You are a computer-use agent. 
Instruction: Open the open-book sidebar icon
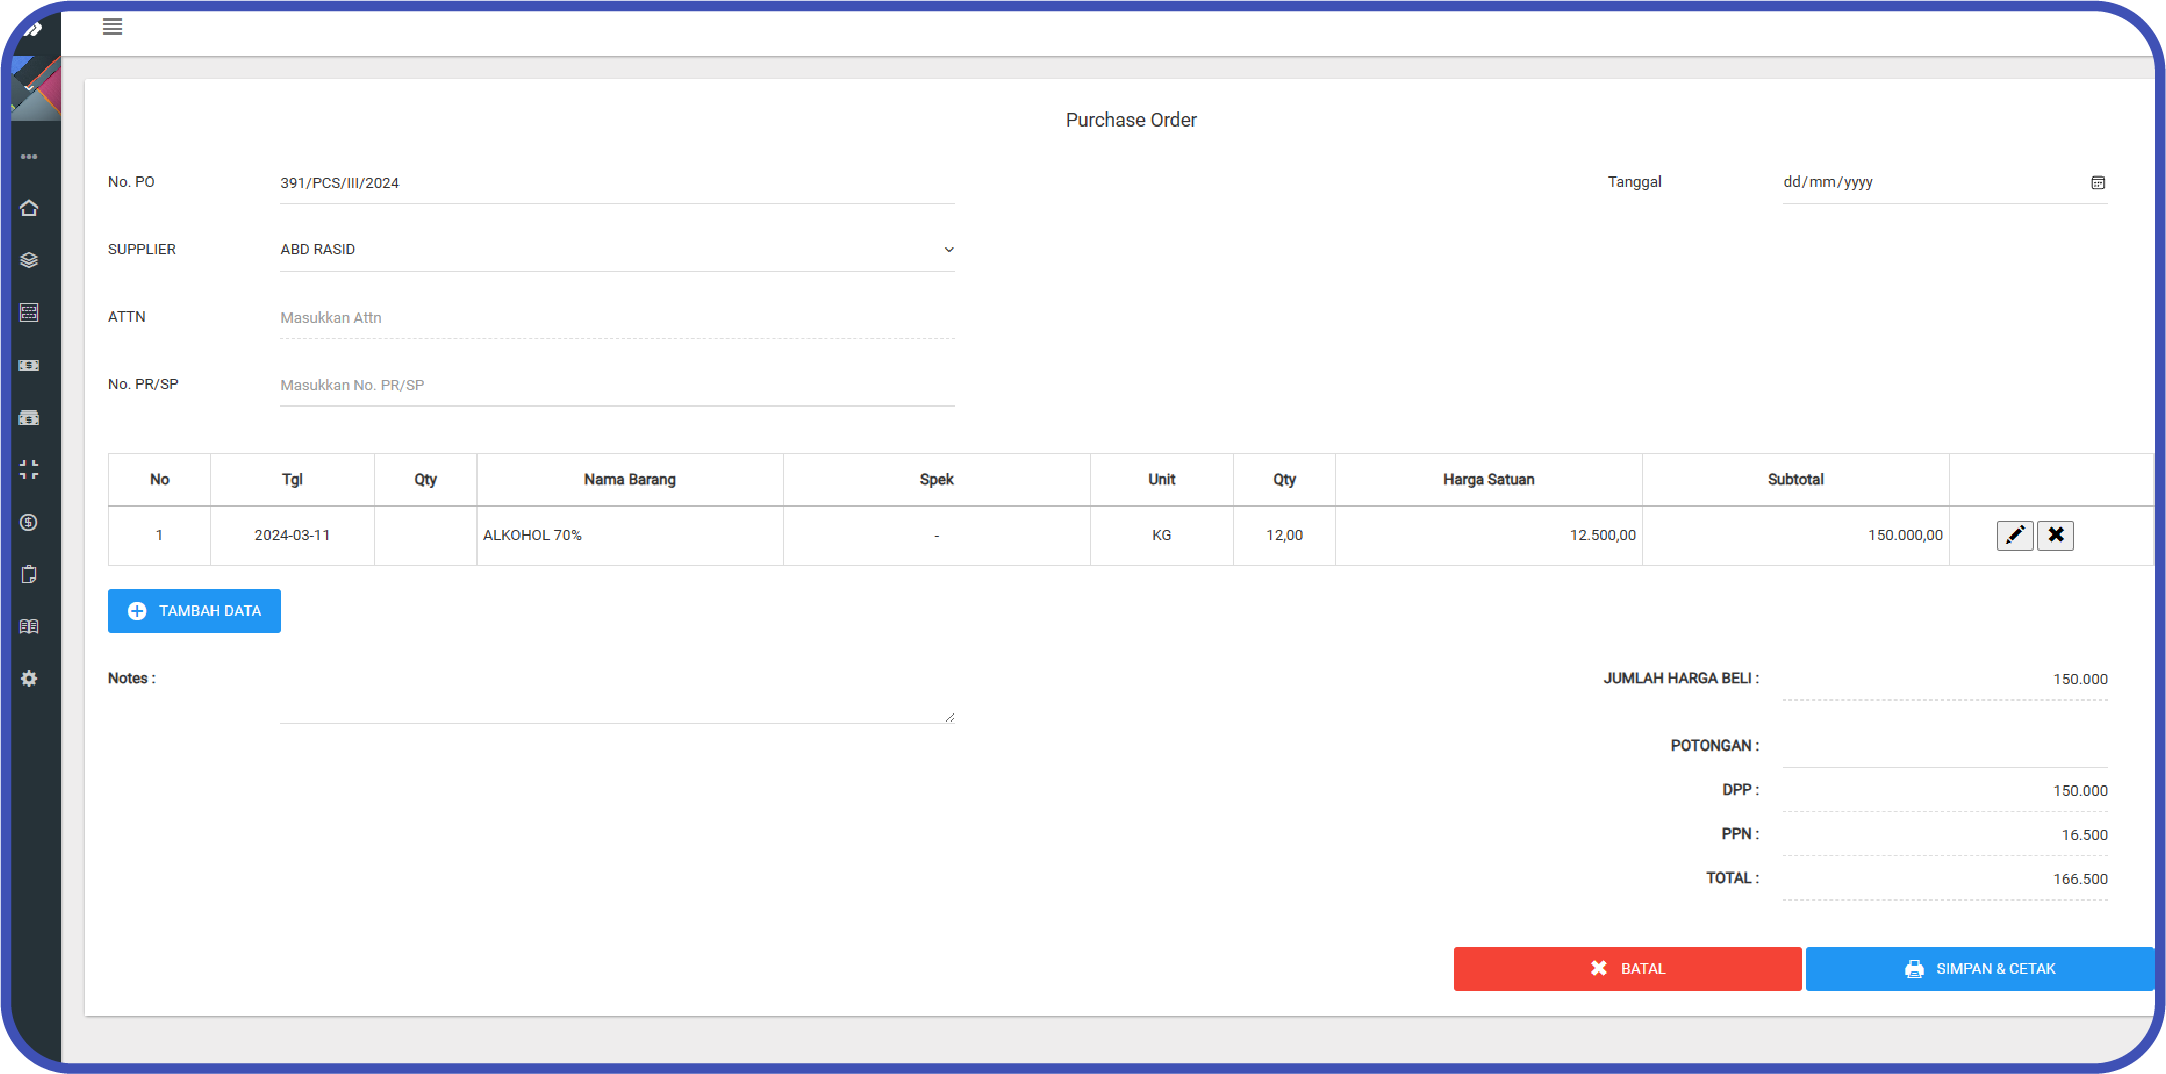pyautogui.click(x=29, y=626)
